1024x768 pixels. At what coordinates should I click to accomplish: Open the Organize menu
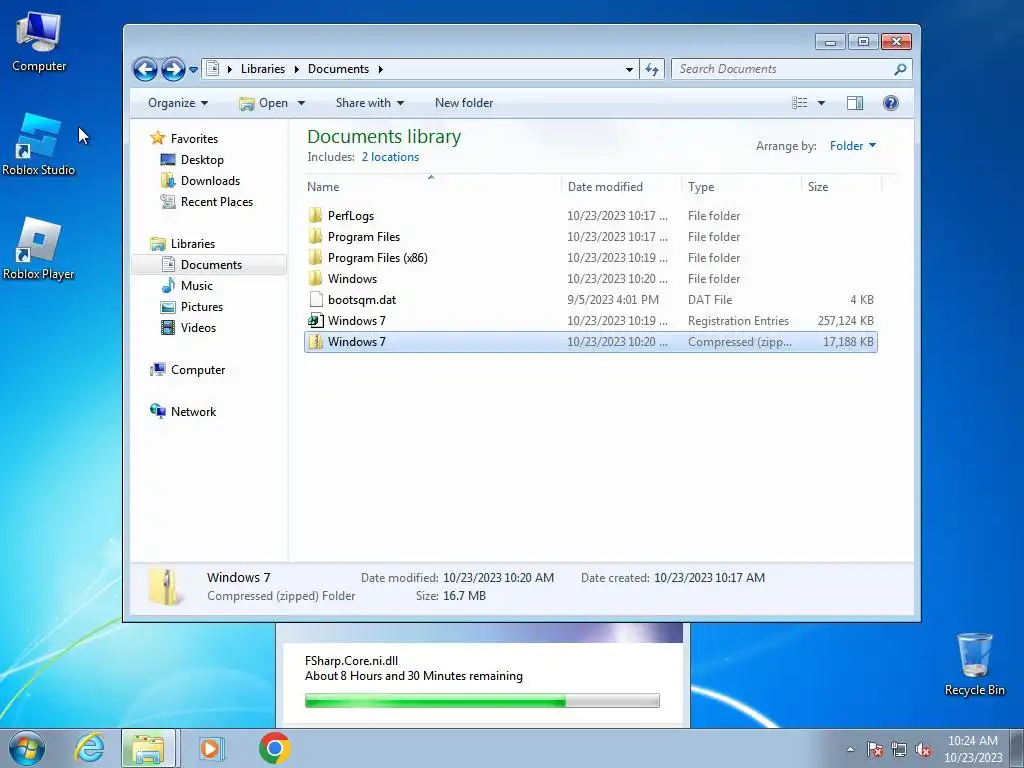[x=178, y=103]
